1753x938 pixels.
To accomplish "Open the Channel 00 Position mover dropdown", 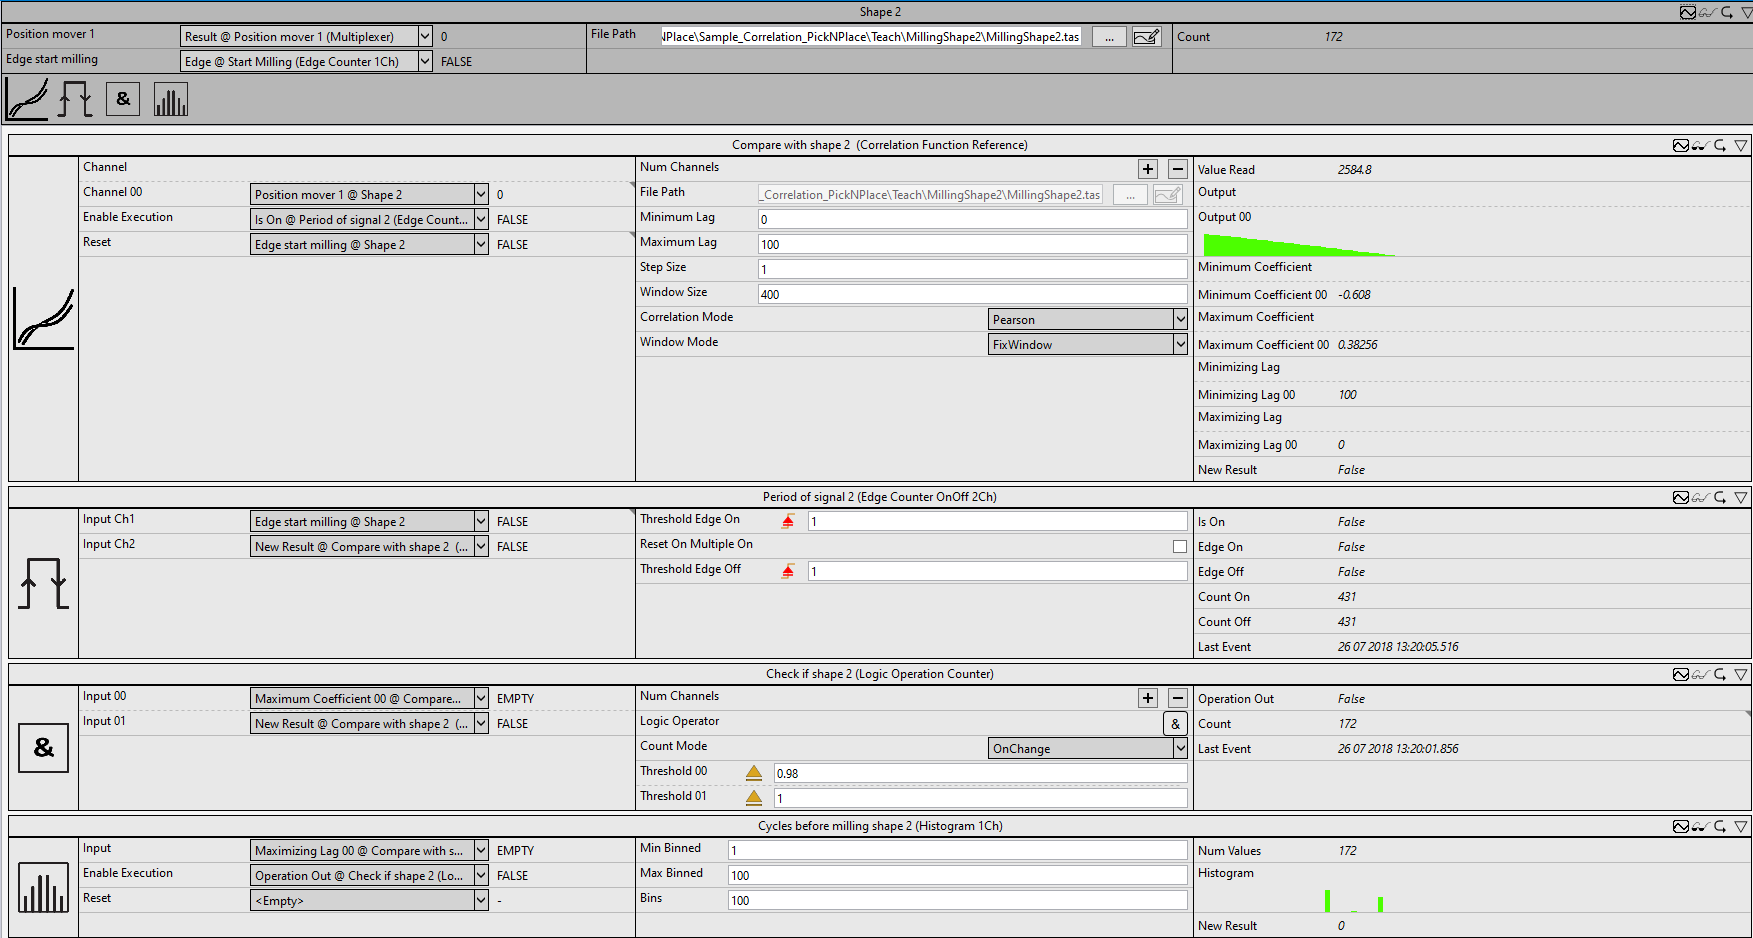I will pyautogui.click(x=369, y=194).
